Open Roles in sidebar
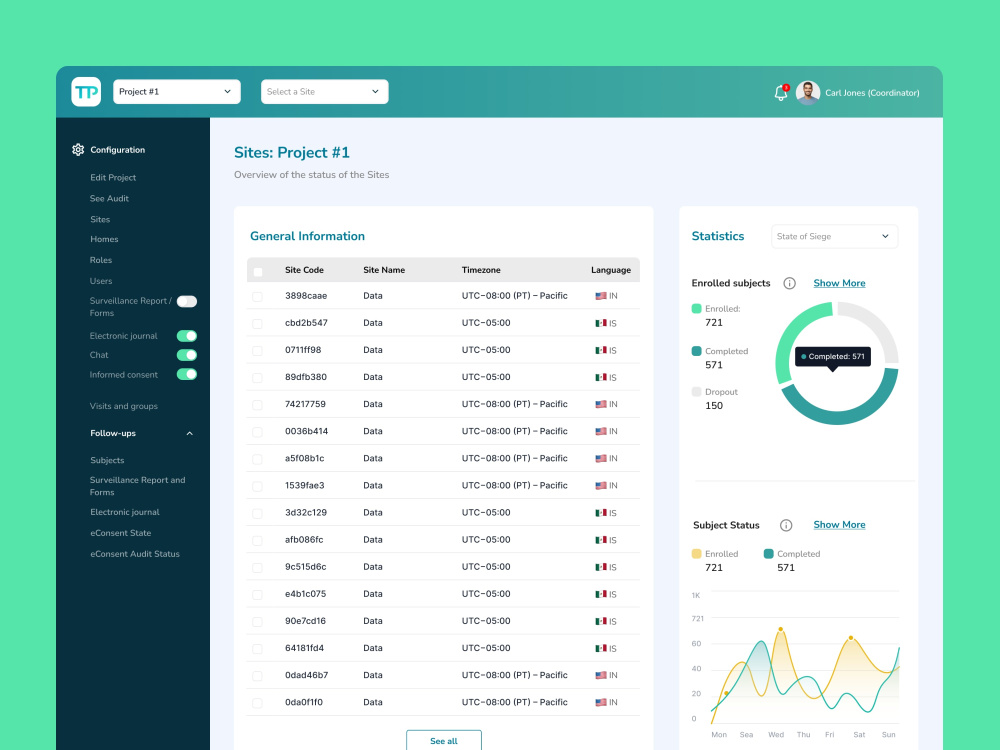The image size is (1000, 750). [101, 260]
